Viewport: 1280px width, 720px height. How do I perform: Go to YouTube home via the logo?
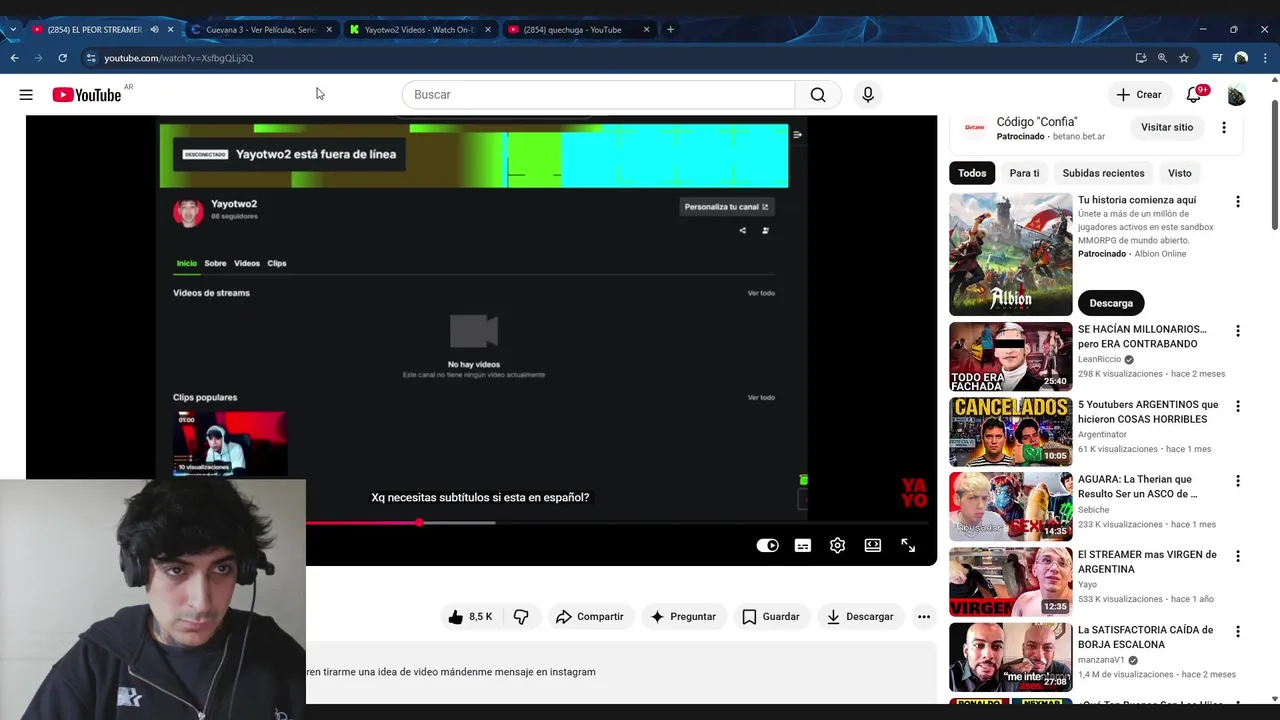86,95
